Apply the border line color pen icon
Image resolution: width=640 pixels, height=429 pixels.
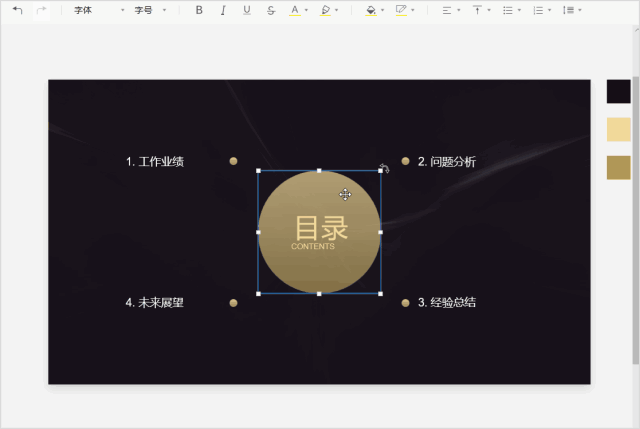coord(401,10)
